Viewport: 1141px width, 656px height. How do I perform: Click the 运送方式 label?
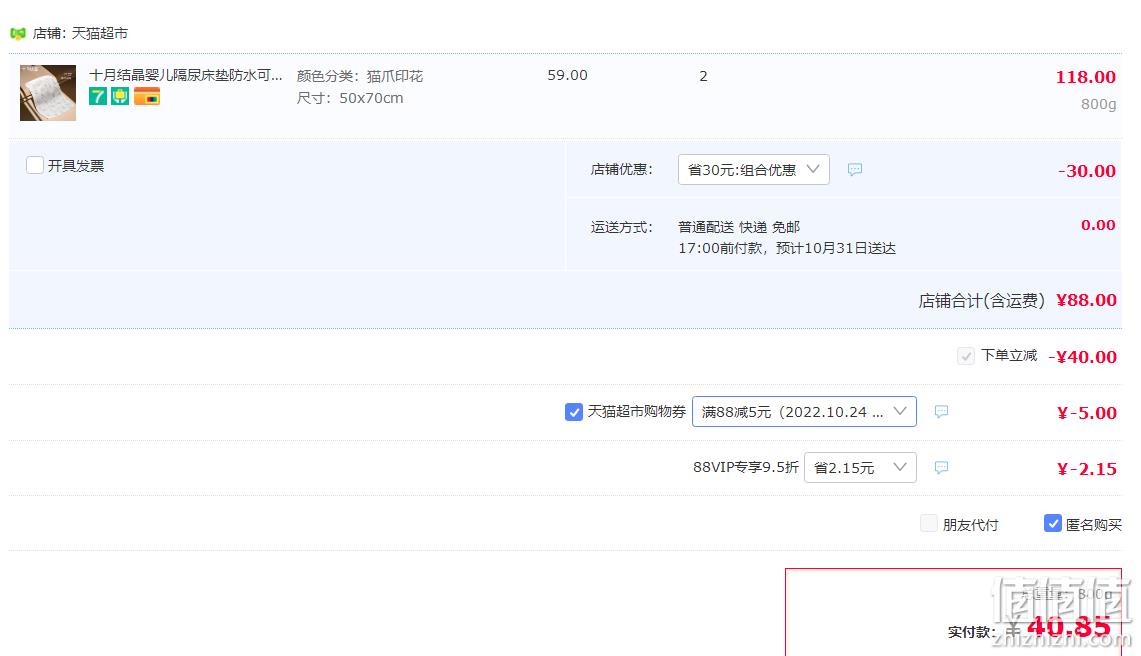coord(621,227)
